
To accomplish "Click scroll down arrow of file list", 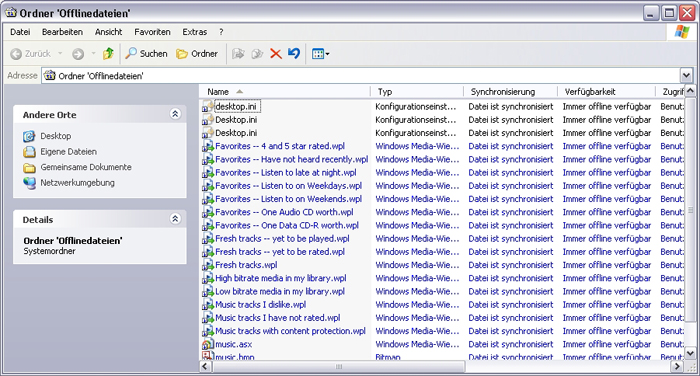I will [x=690, y=354].
